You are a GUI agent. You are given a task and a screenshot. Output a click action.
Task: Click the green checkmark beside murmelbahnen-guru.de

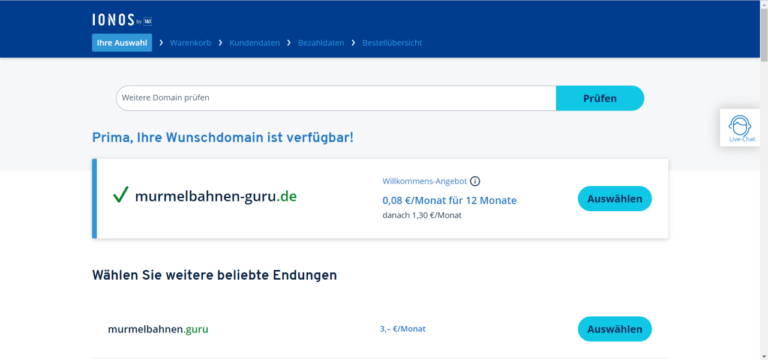(x=120, y=195)
